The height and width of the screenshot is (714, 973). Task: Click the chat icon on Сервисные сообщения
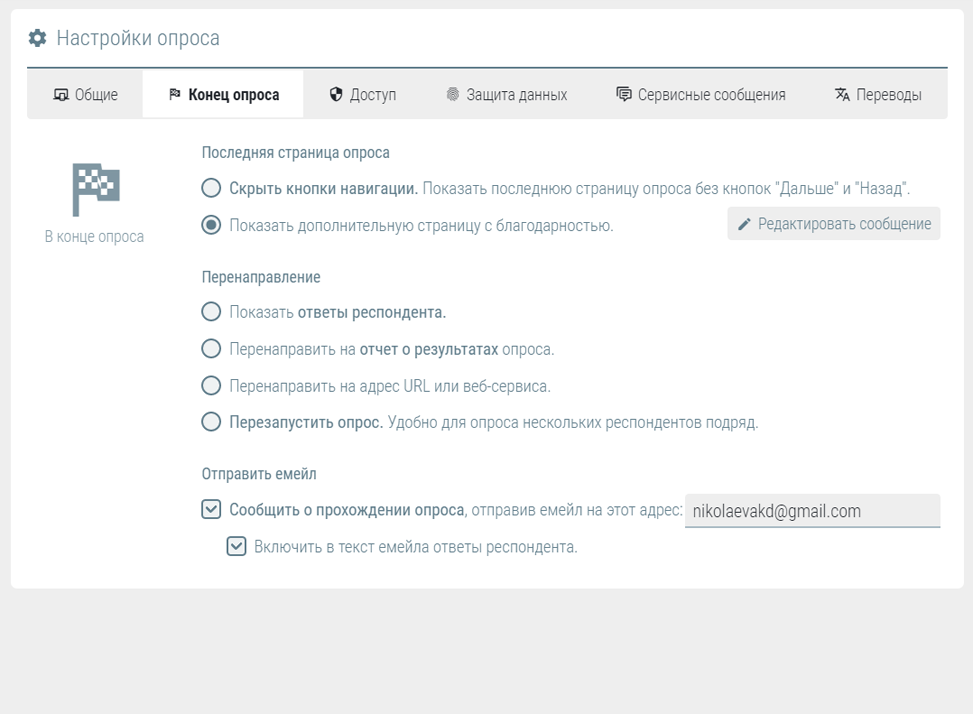click(x=624, y=95)
